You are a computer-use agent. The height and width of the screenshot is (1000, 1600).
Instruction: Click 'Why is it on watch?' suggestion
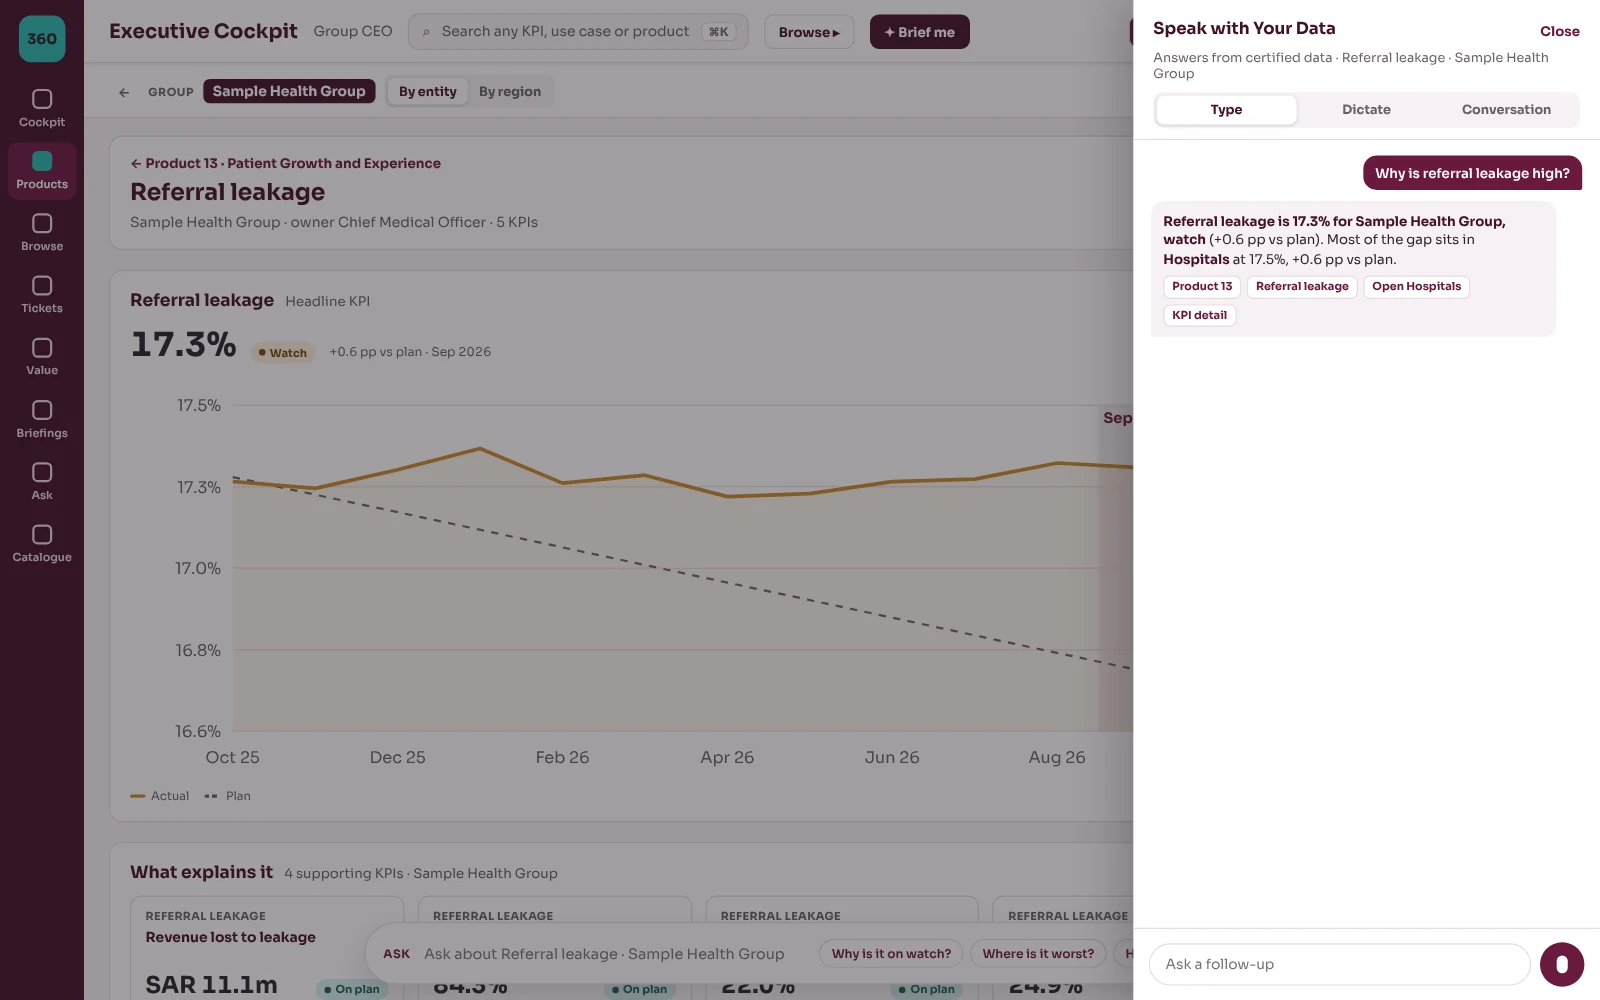[x=891, y=954]
